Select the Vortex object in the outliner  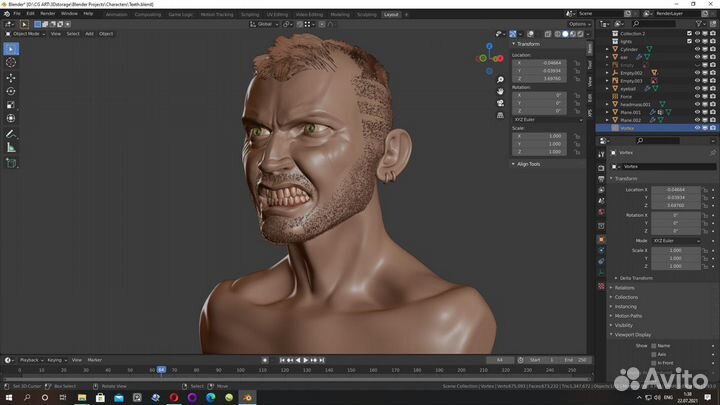627,128
